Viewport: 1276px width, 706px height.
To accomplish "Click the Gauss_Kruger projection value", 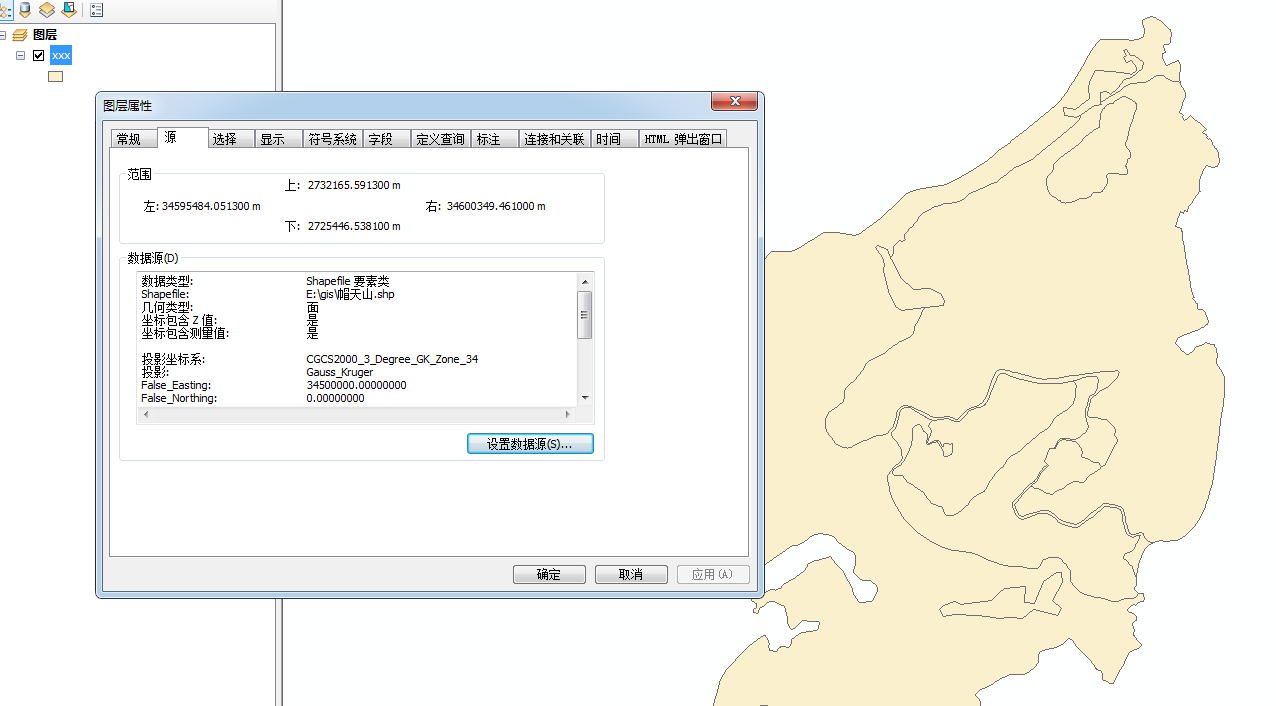I will coord(340,372).
